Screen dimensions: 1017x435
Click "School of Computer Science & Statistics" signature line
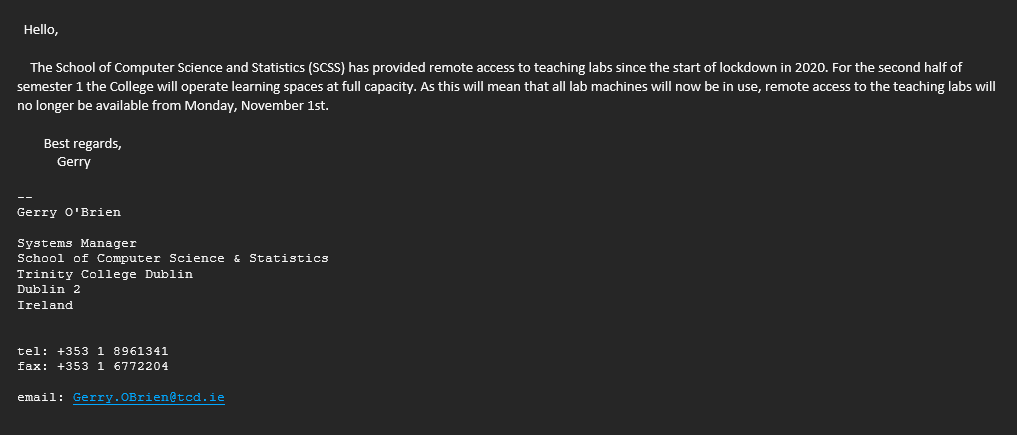pyautogui.click(x=173, y=258)
